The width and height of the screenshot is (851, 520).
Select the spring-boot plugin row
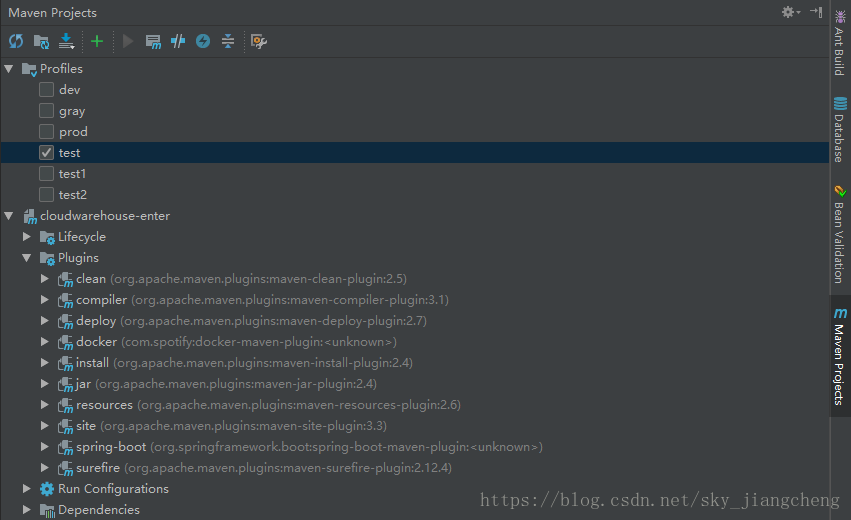coord(415,447)
